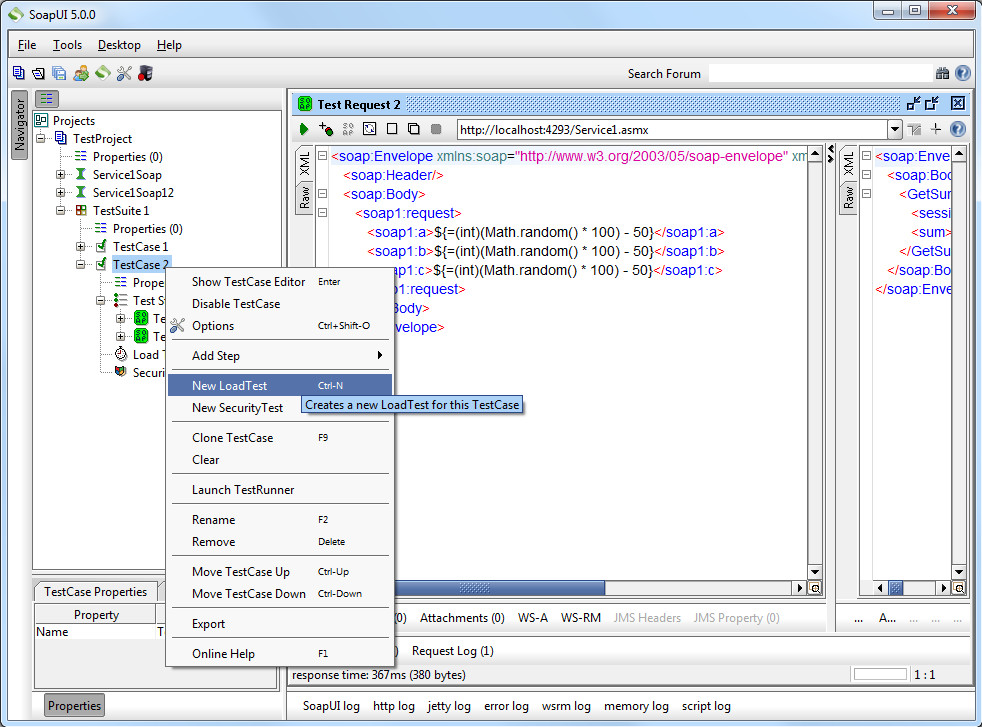The width and height of the screenshot is (982, 727).
Task: Click the request pane scroll down arrow
Action: (815, 572)
